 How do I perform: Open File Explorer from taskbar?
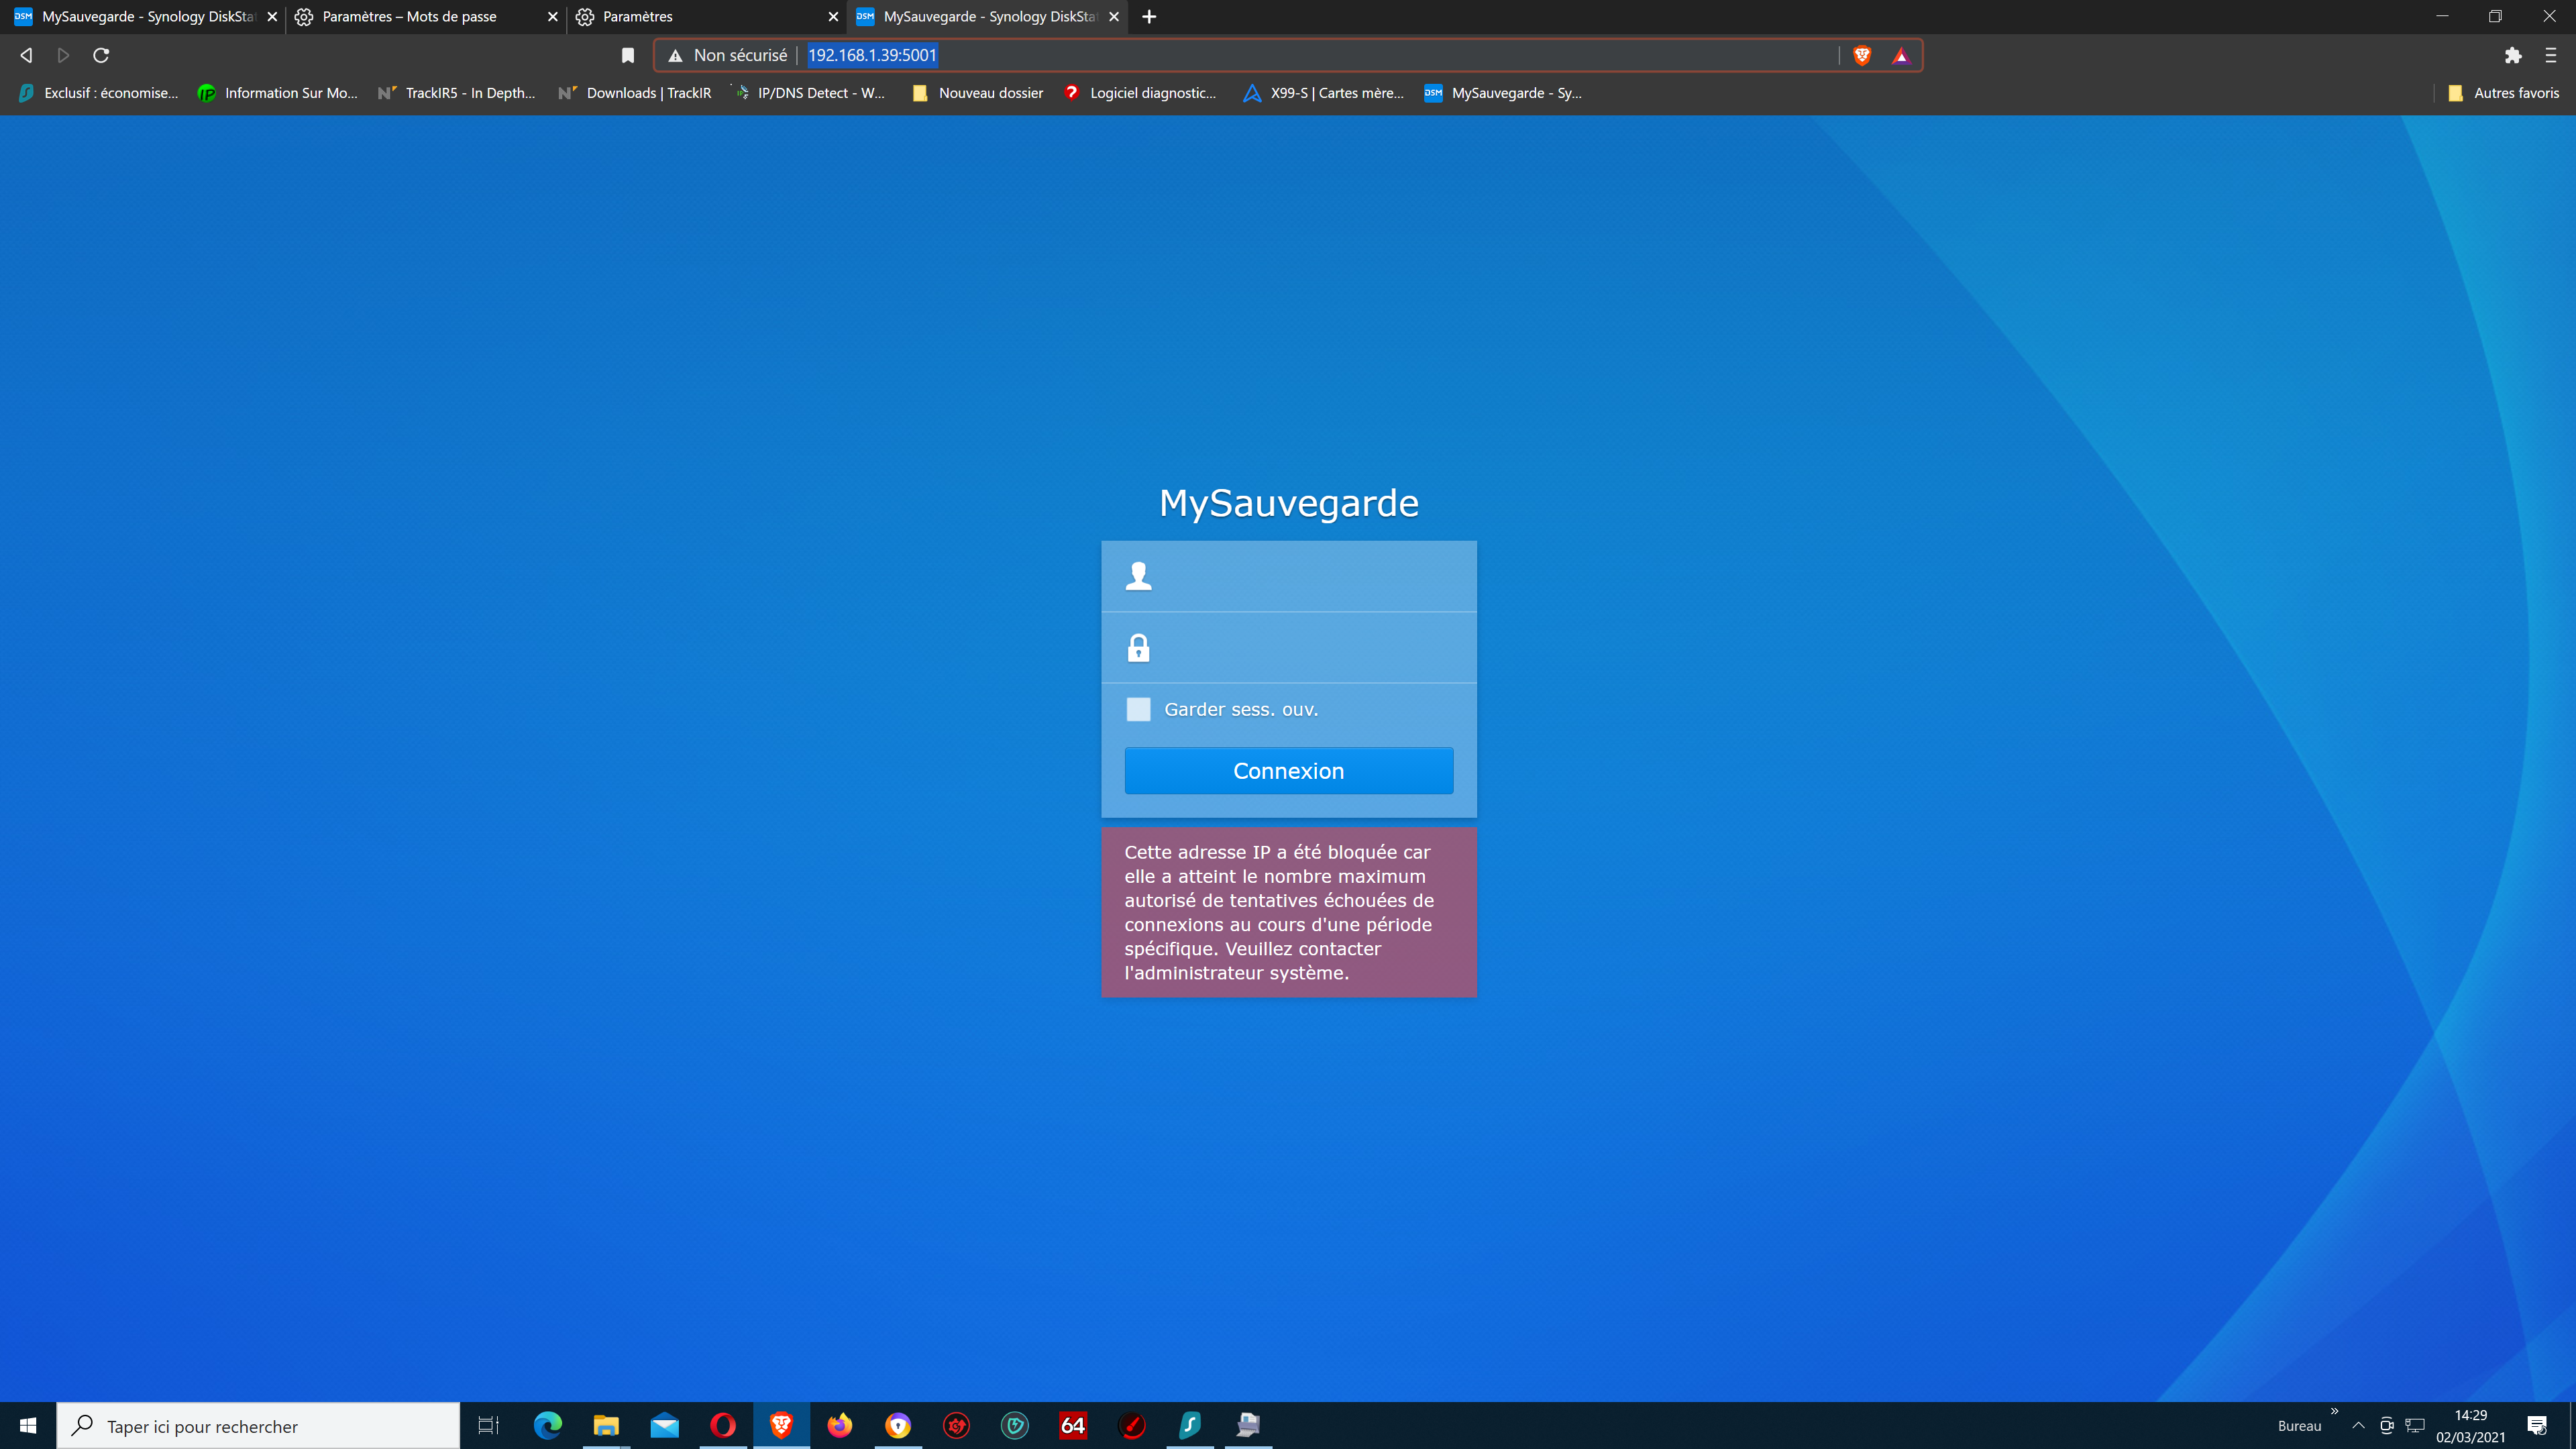(x=606, y=1425)
